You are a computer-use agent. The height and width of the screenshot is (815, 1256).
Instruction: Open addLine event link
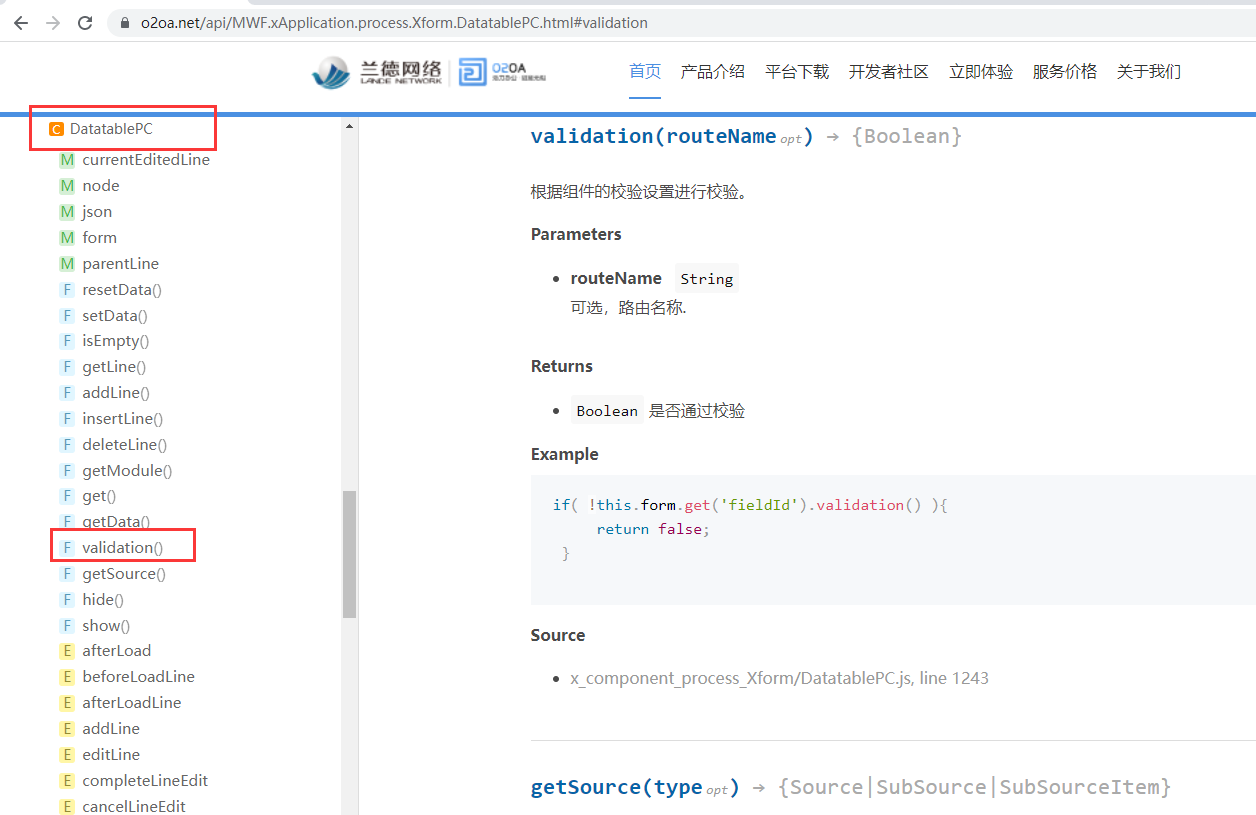(111, 729)
